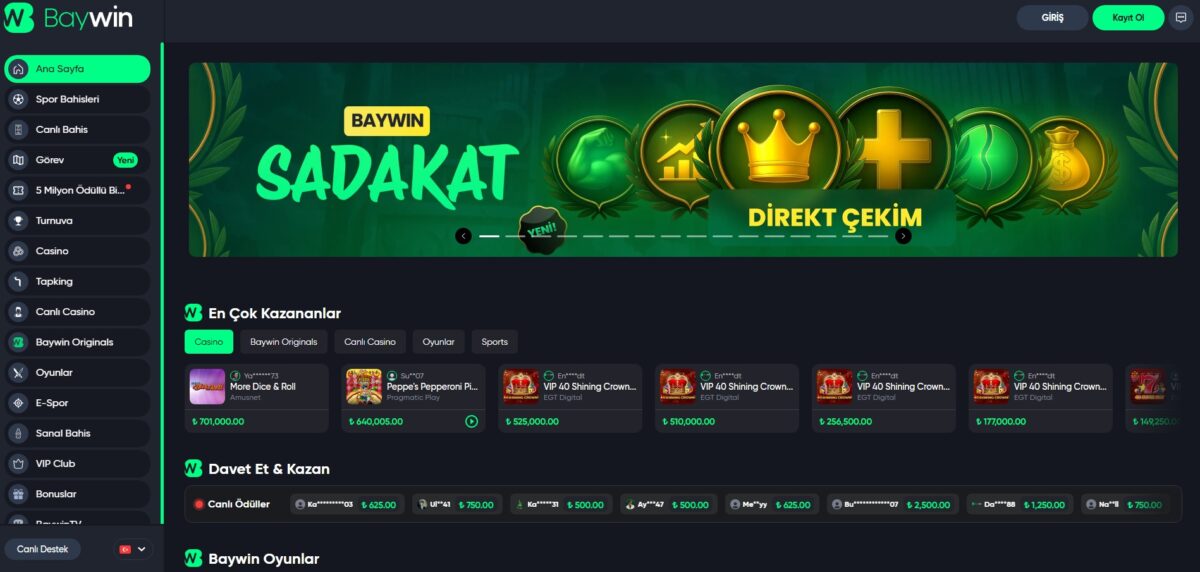The height and width of the screenshot is (572, 1200).
Task: Click the play icon on Peppe's Pepperoni card
Action: click(x=471, y=421)
